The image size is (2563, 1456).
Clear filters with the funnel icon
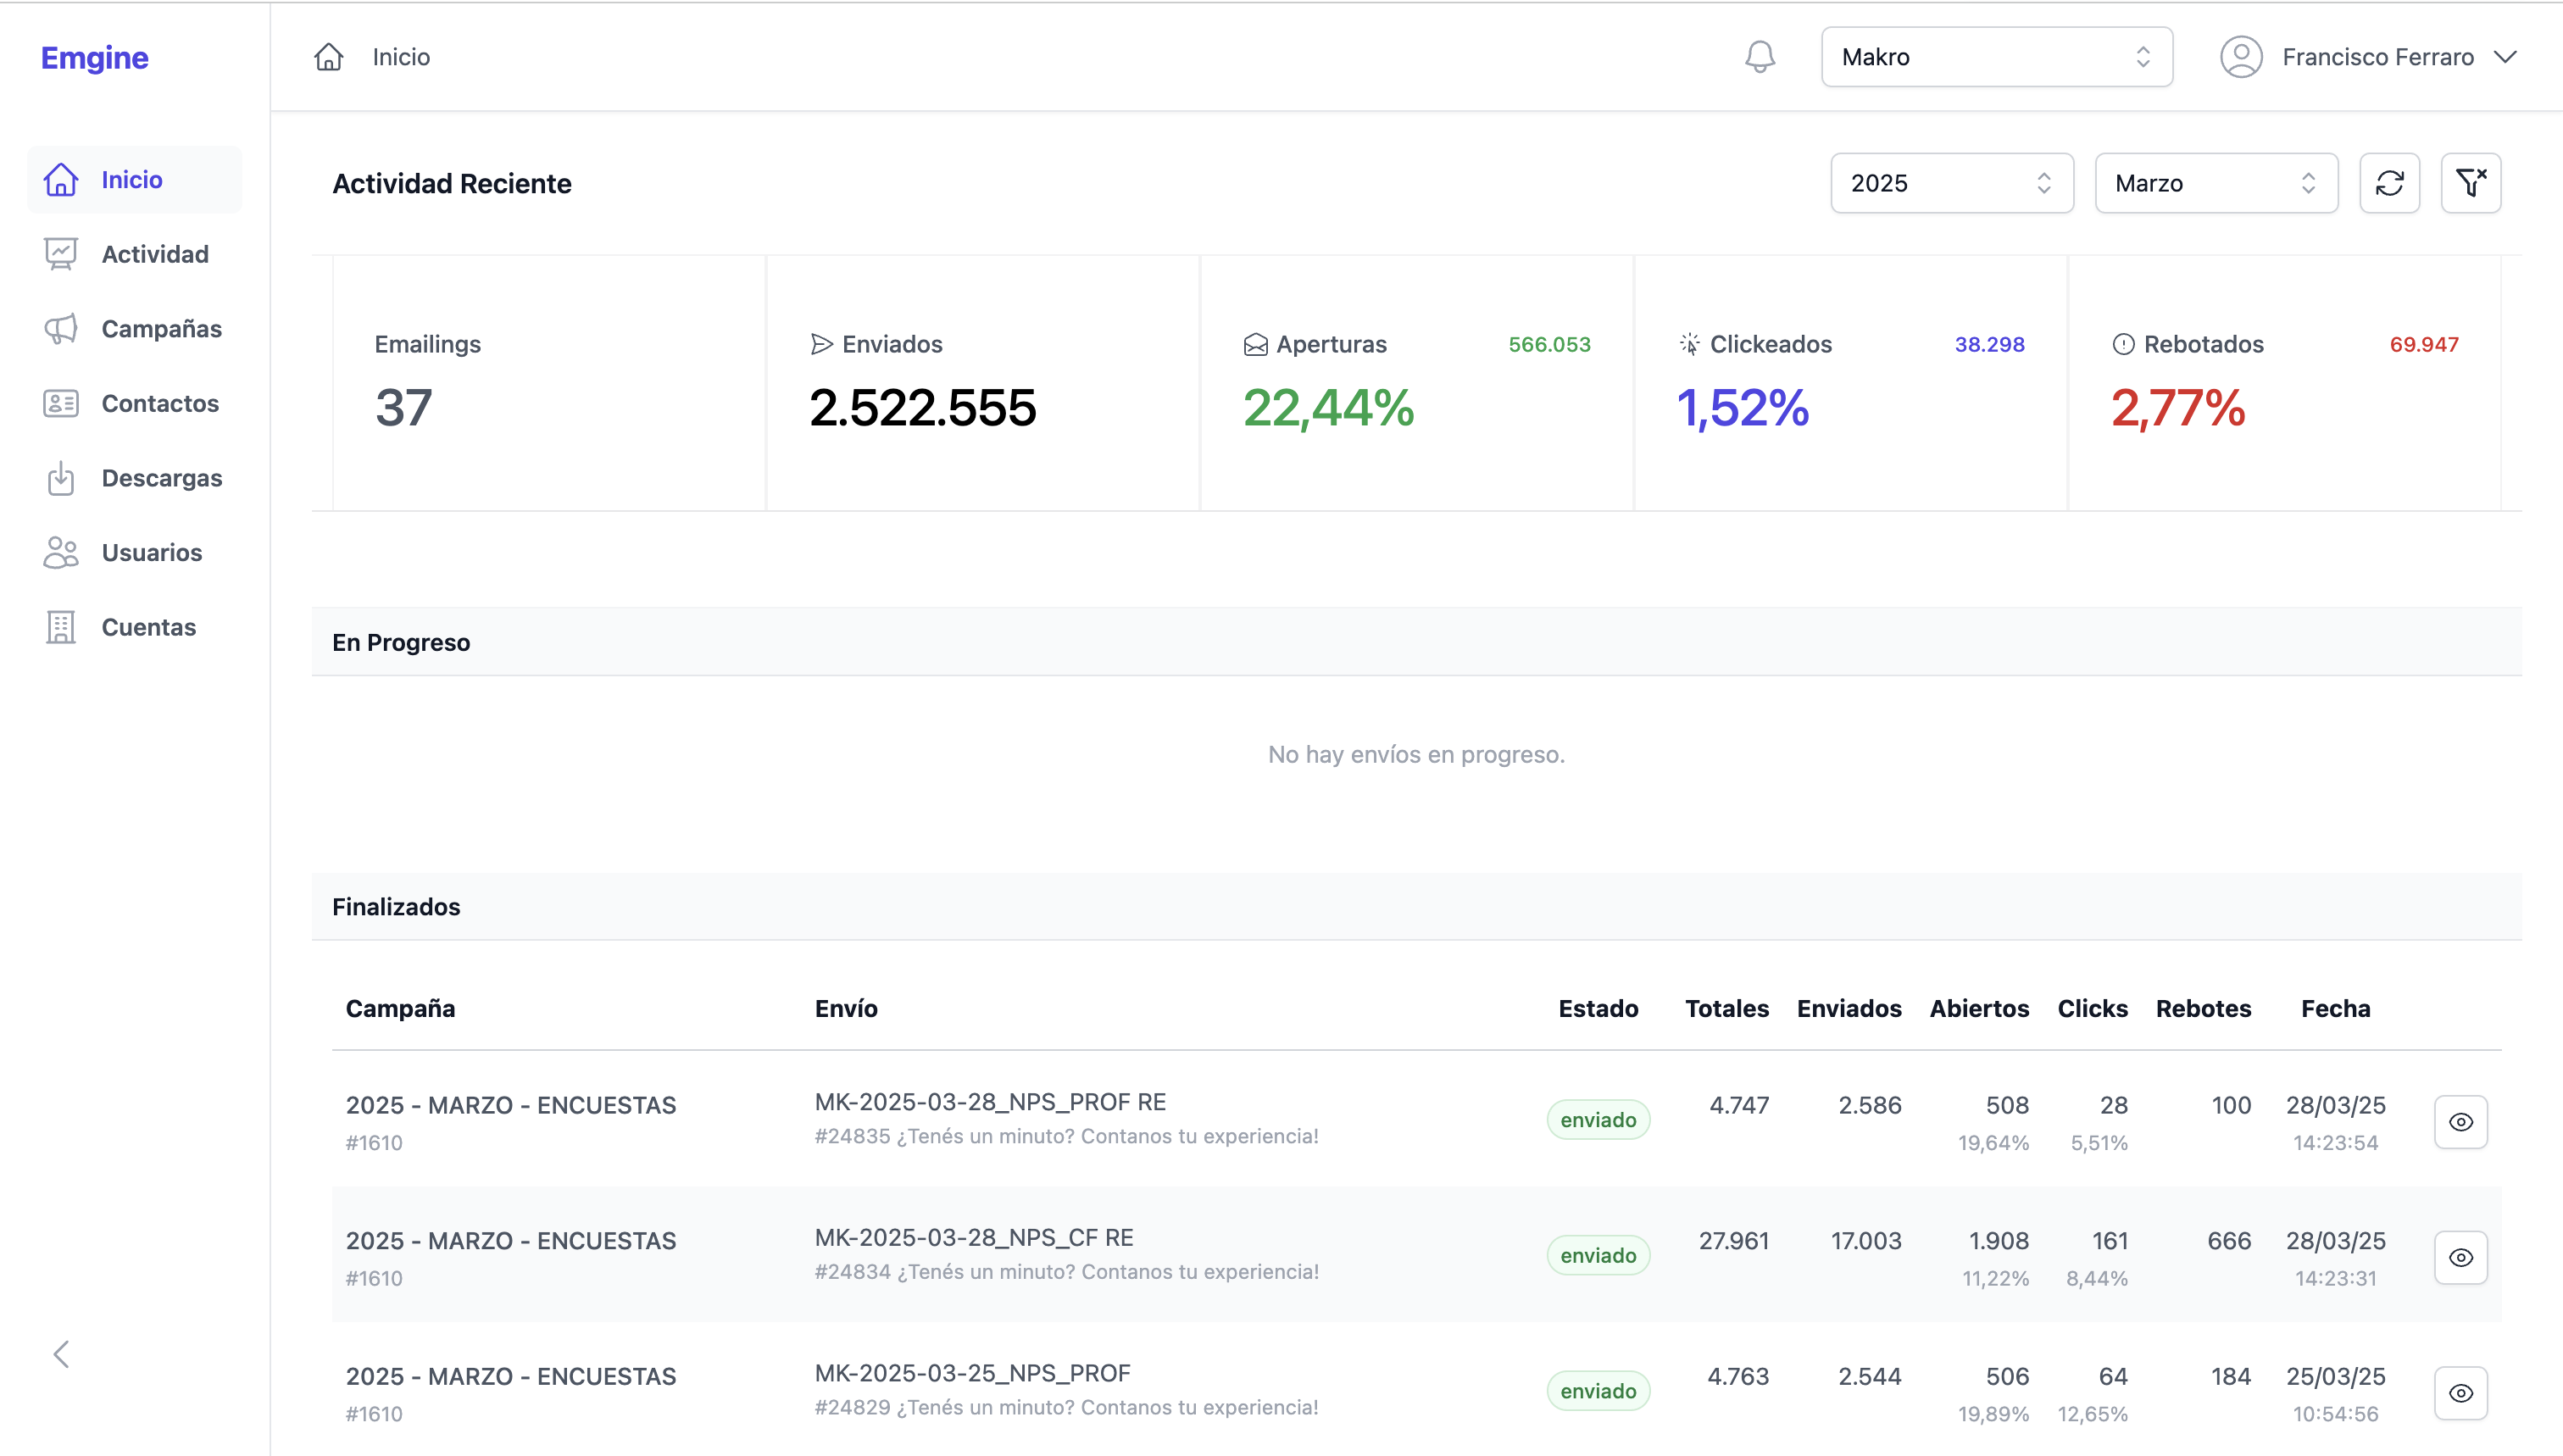pos(2470,183)
